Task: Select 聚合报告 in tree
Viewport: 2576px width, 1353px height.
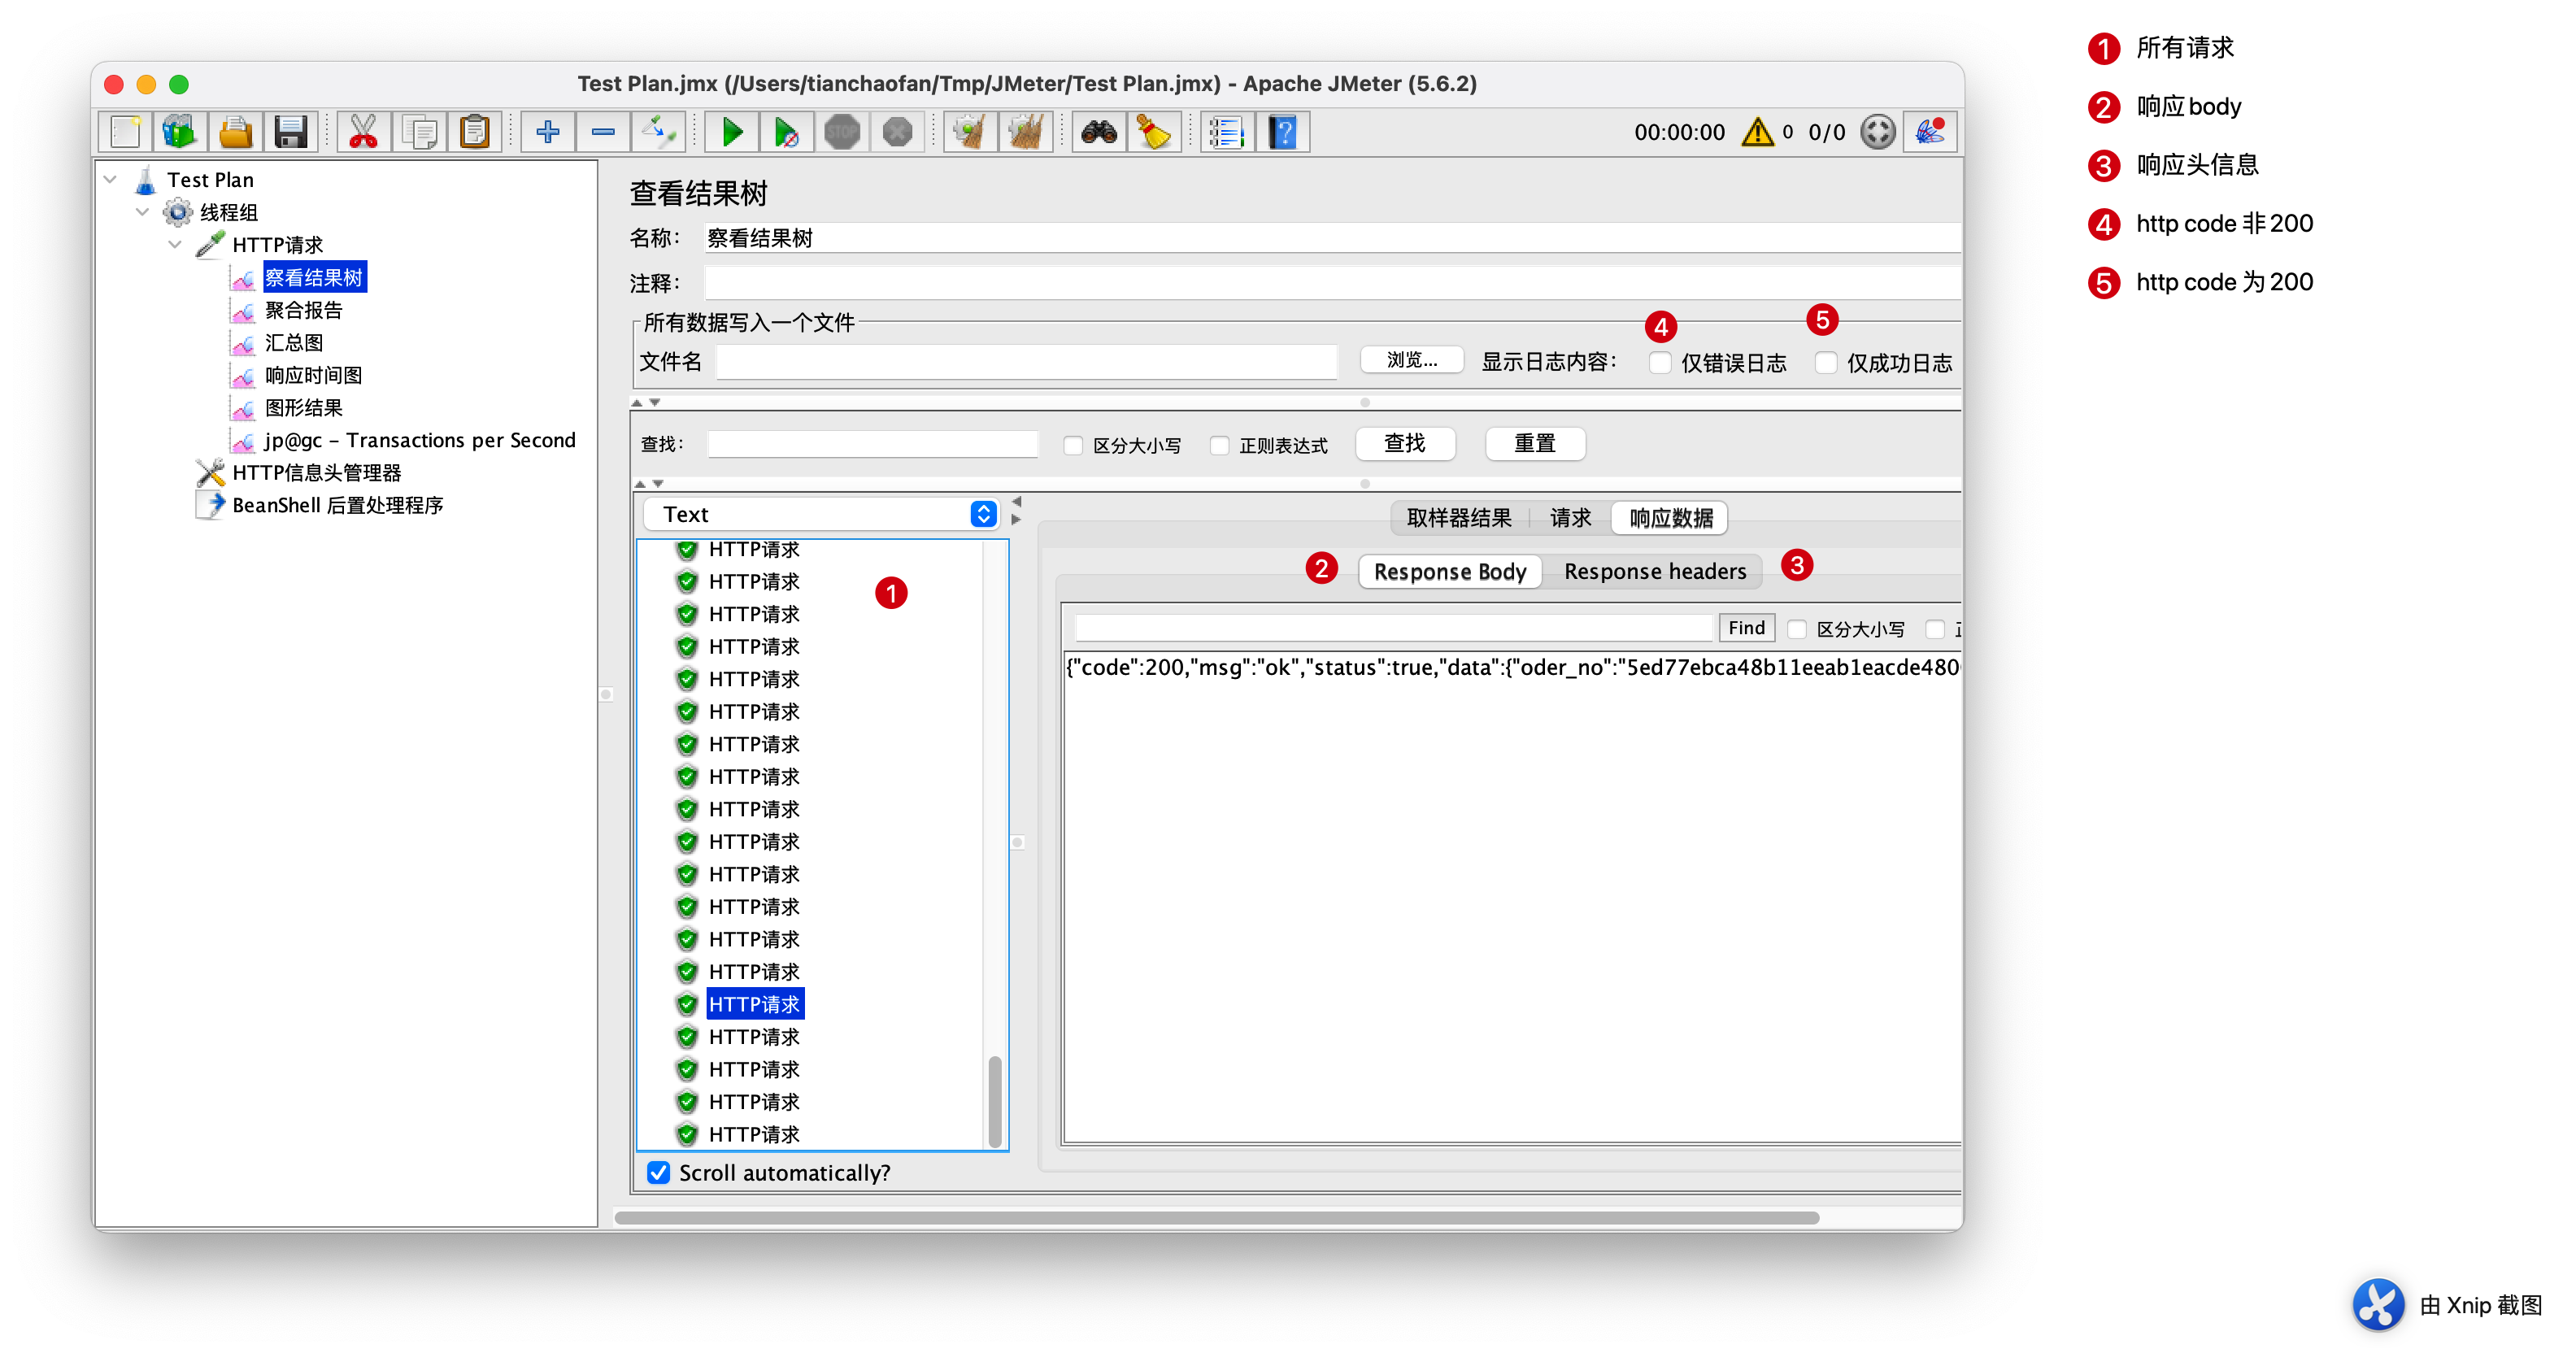Action: 303,310
